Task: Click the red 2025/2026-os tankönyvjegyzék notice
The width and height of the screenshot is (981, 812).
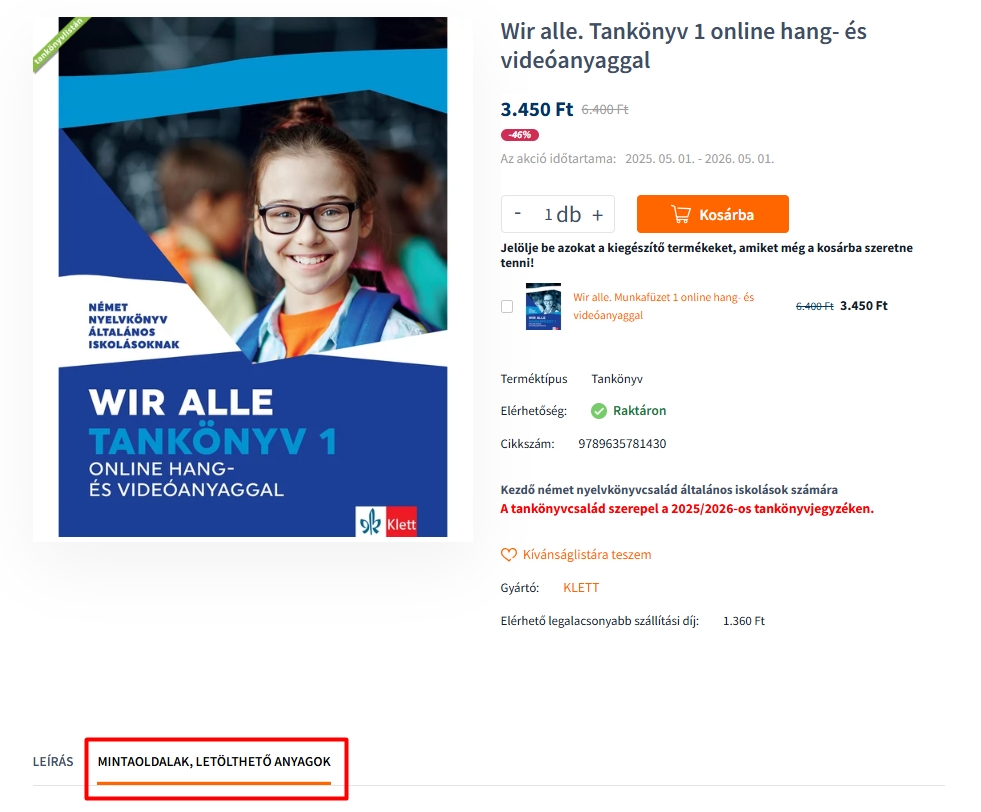Action: pos(687,509)
